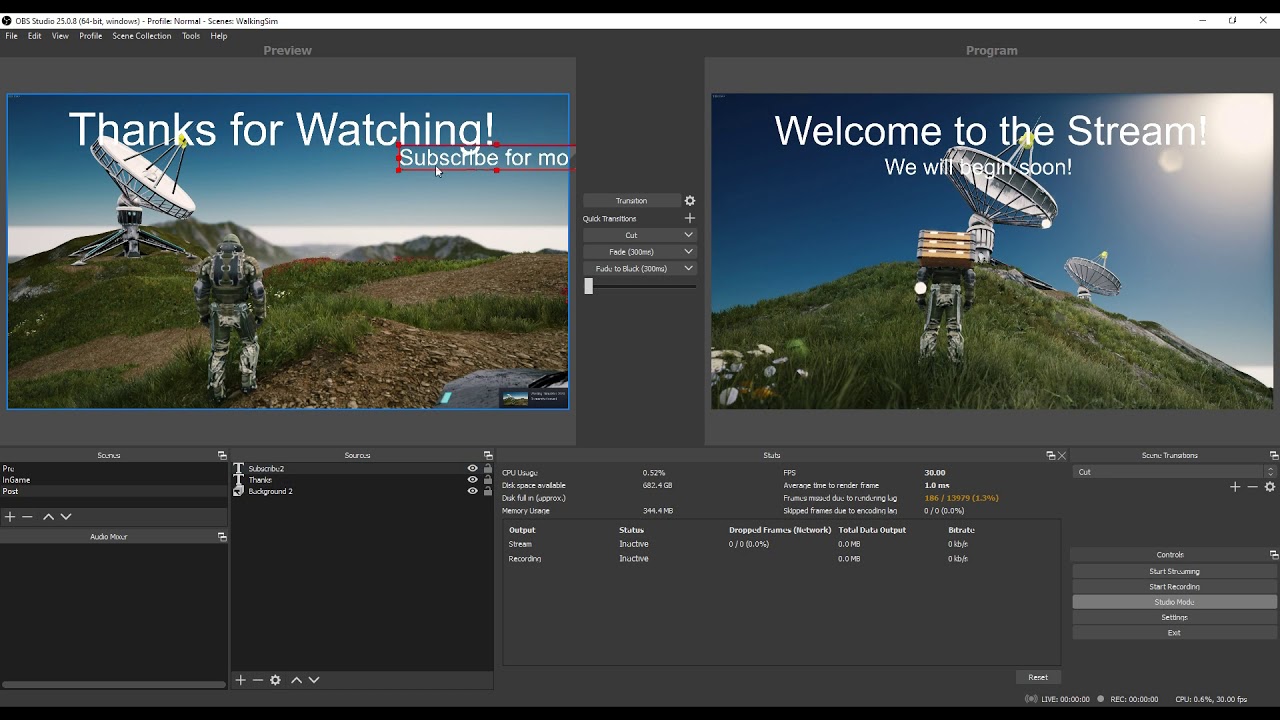Open the Scene Collection menu

pos(141,36)
